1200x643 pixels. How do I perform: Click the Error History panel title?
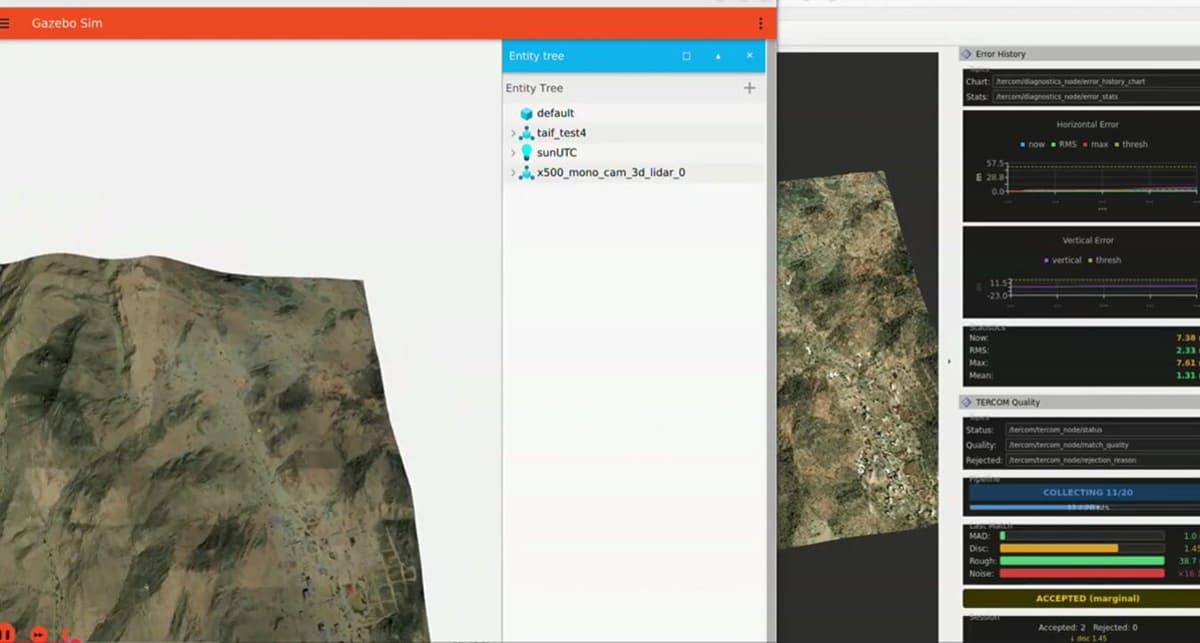tap(1001, 54)
